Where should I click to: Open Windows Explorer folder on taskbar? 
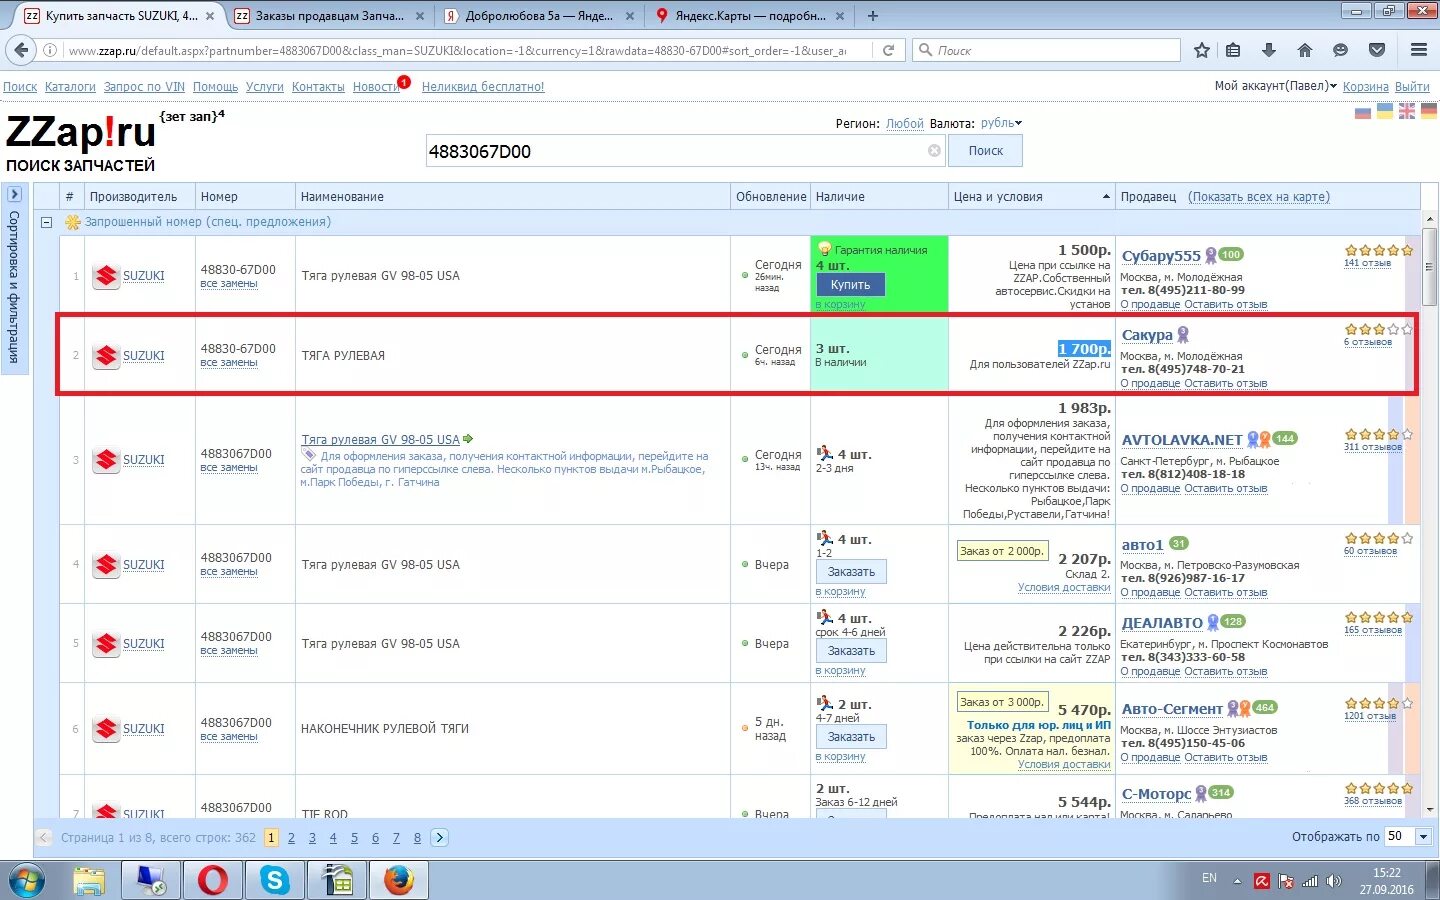(x=88, y=881)
